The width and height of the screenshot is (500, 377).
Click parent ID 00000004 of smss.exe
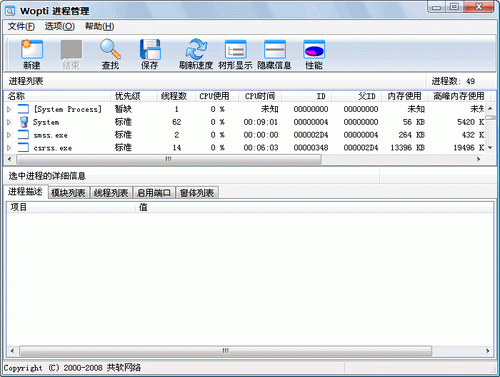(361, 135)
